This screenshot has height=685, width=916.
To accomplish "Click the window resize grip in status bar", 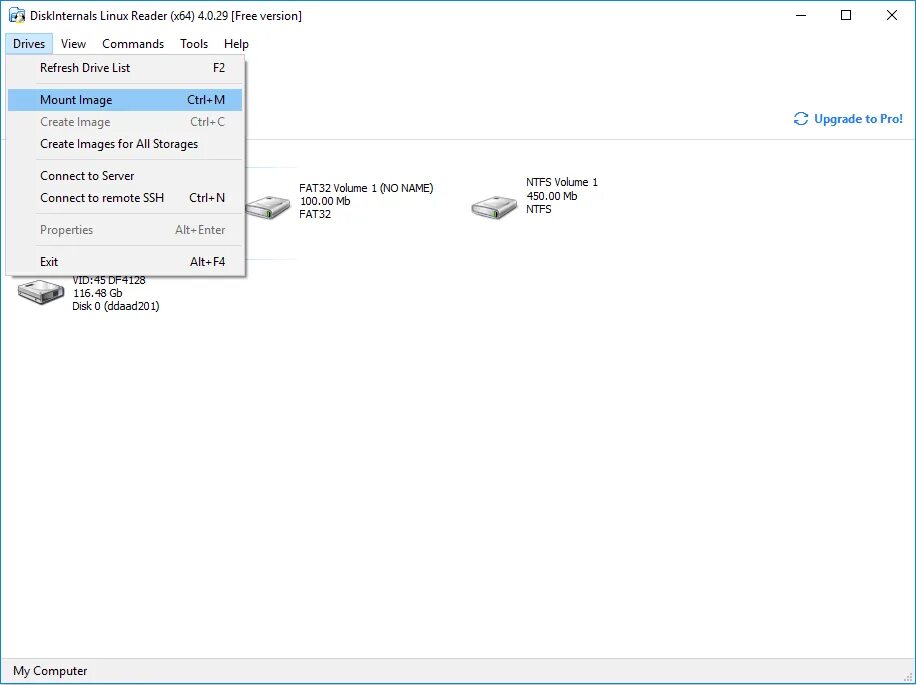I will coord(907,677).
